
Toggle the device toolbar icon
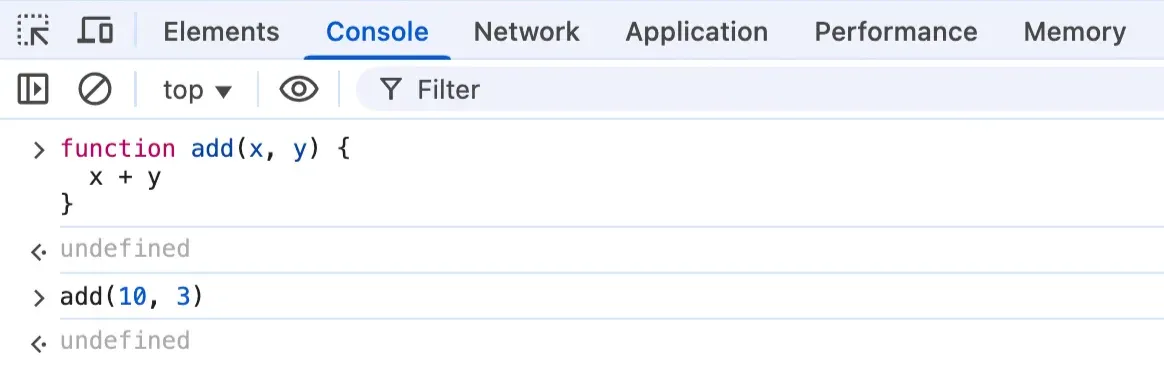pyautogui.click(x=95, y=30)
